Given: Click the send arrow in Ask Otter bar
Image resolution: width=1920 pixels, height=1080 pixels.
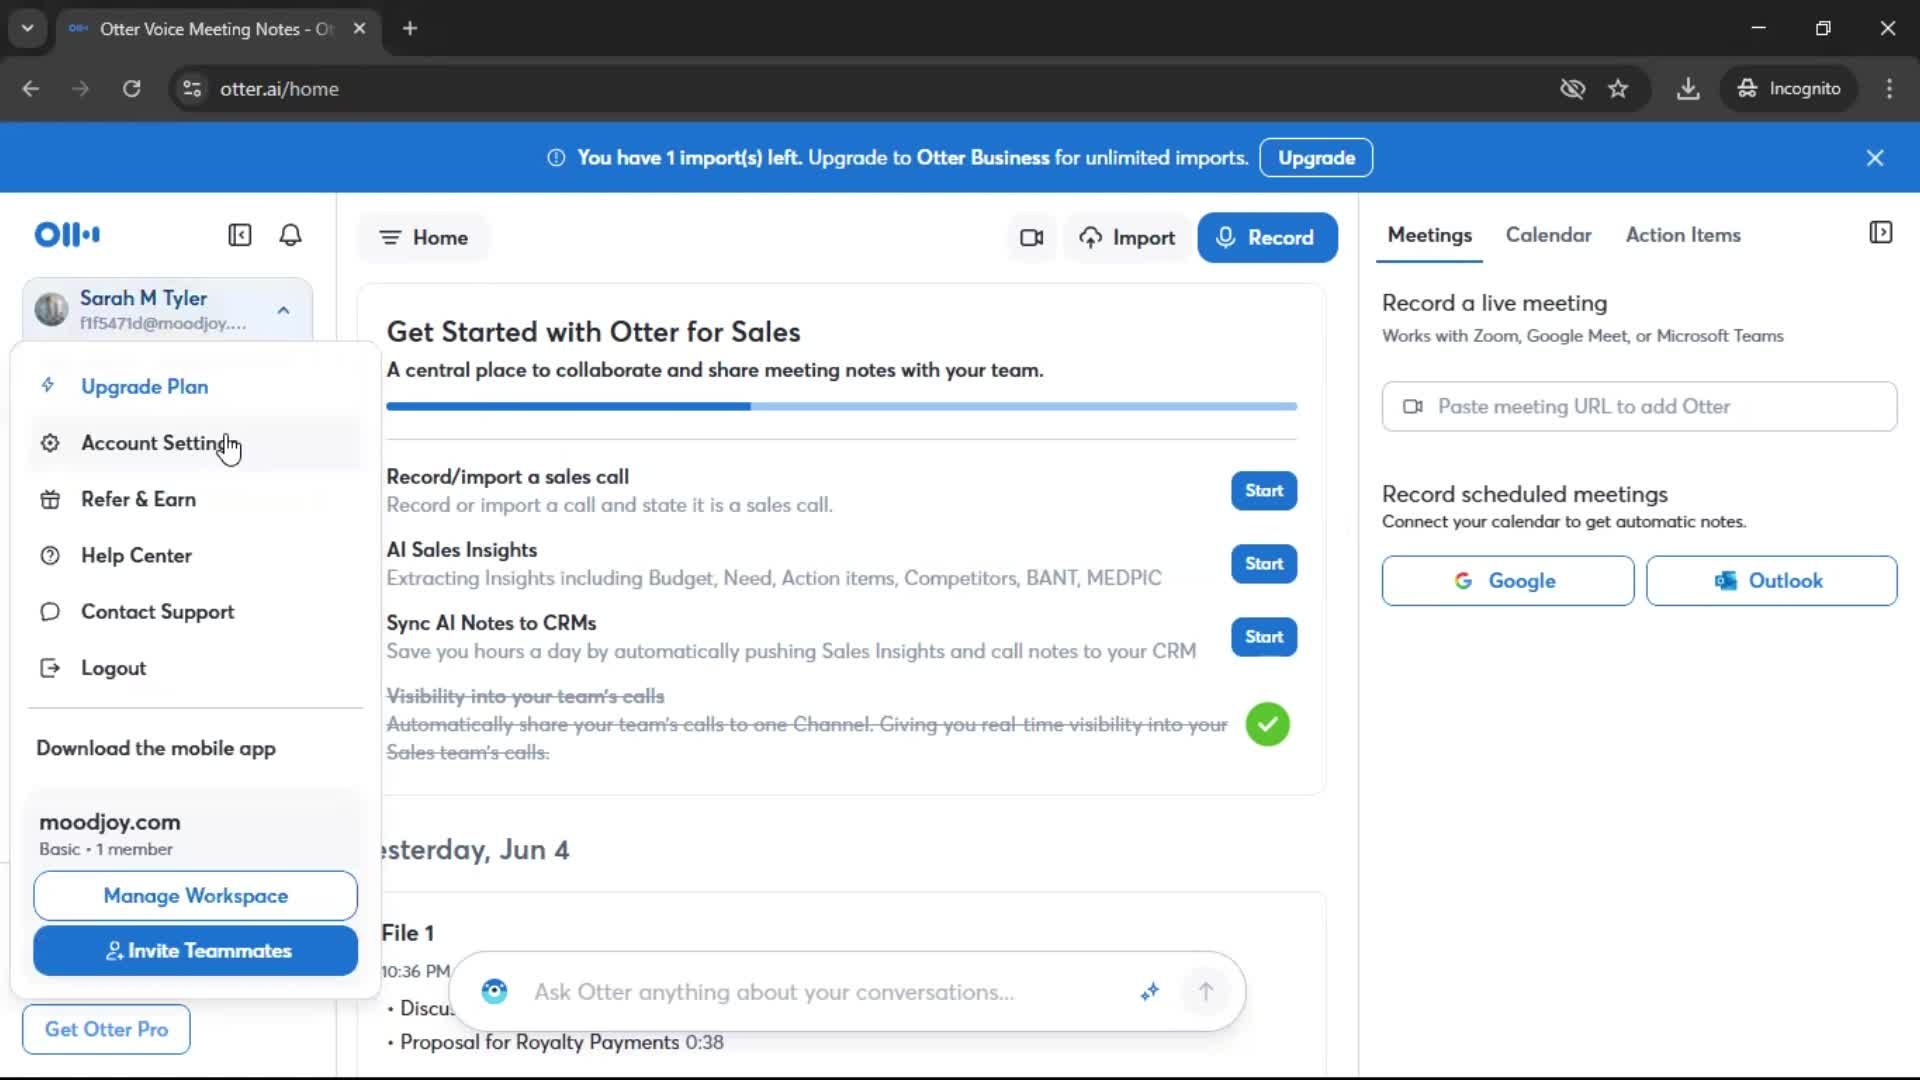Looking at the screenshot, I should 1206,991.
